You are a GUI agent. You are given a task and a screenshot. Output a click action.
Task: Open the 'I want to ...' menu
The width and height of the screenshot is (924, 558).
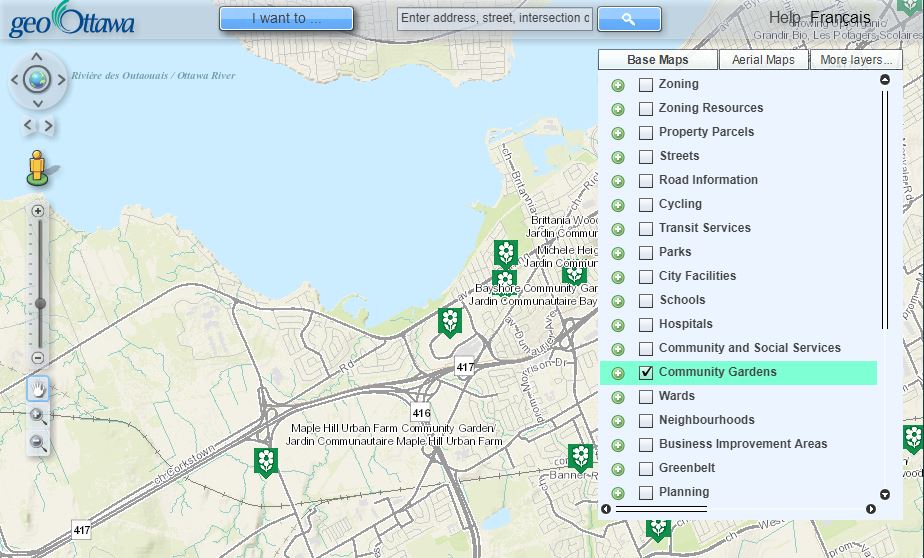[286, 18]
